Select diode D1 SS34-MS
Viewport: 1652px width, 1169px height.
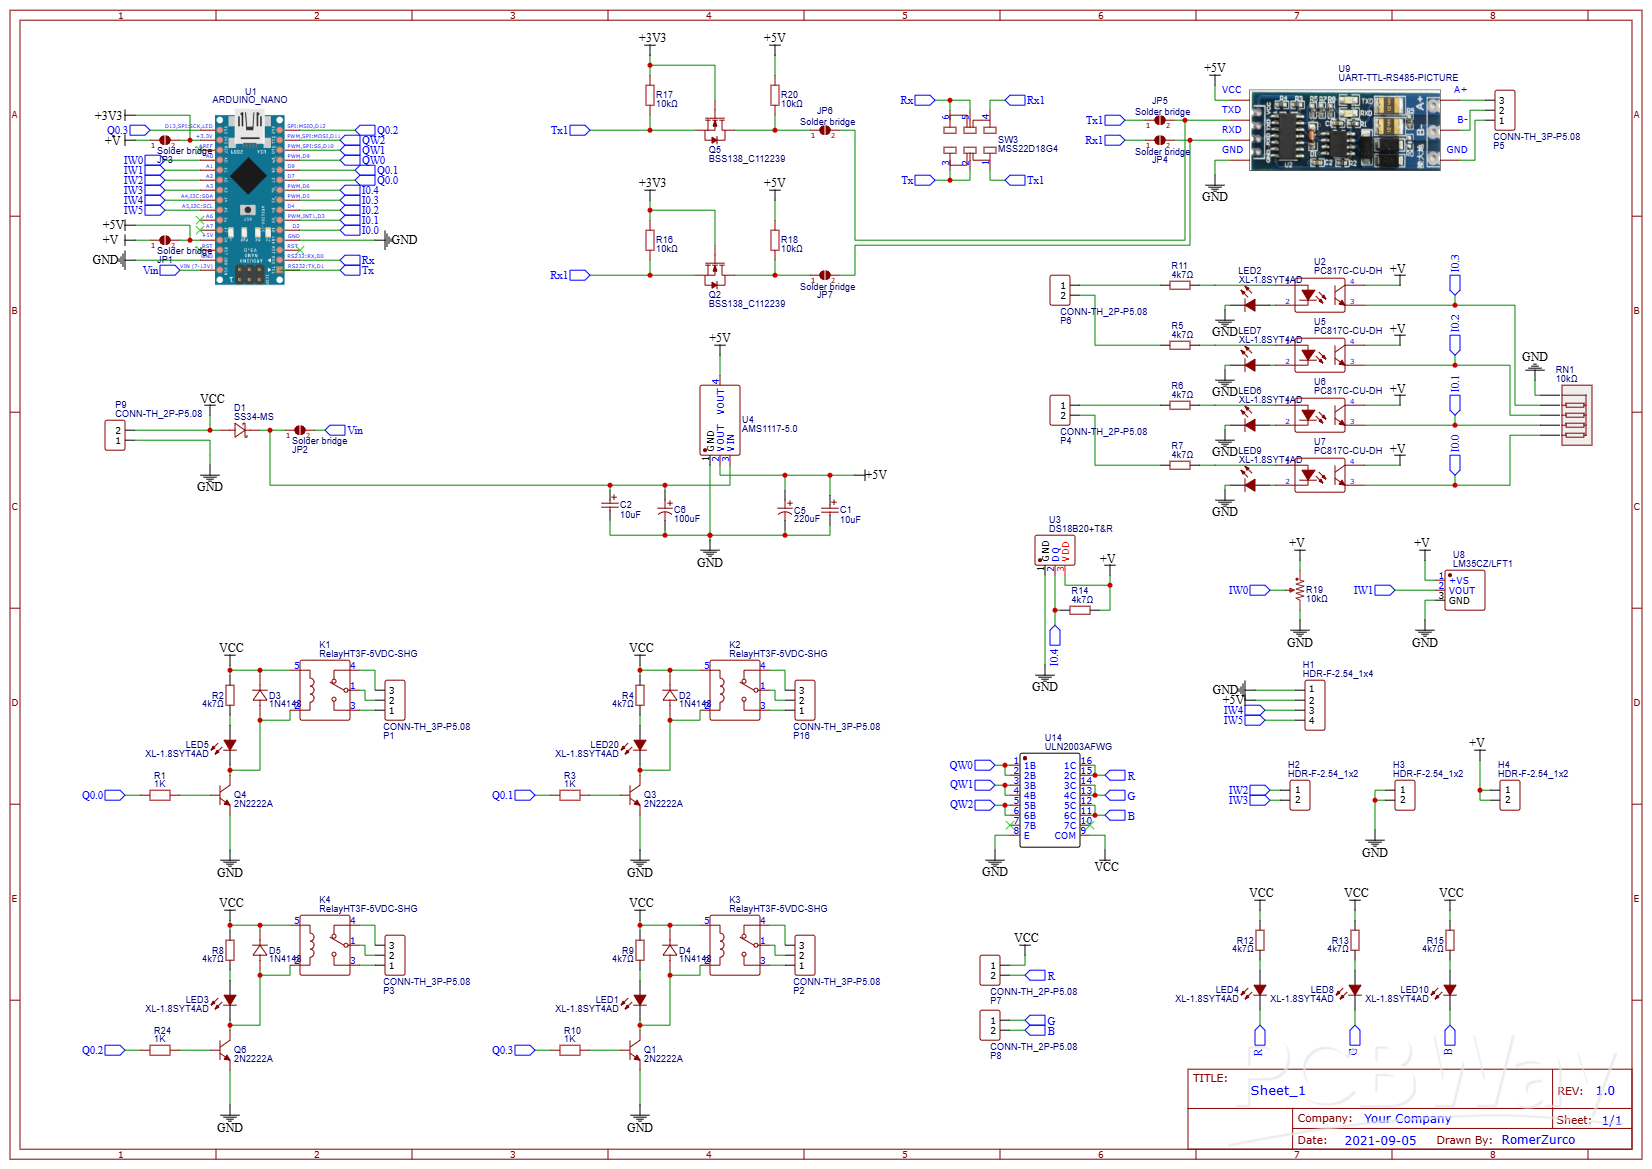point(241,428)
